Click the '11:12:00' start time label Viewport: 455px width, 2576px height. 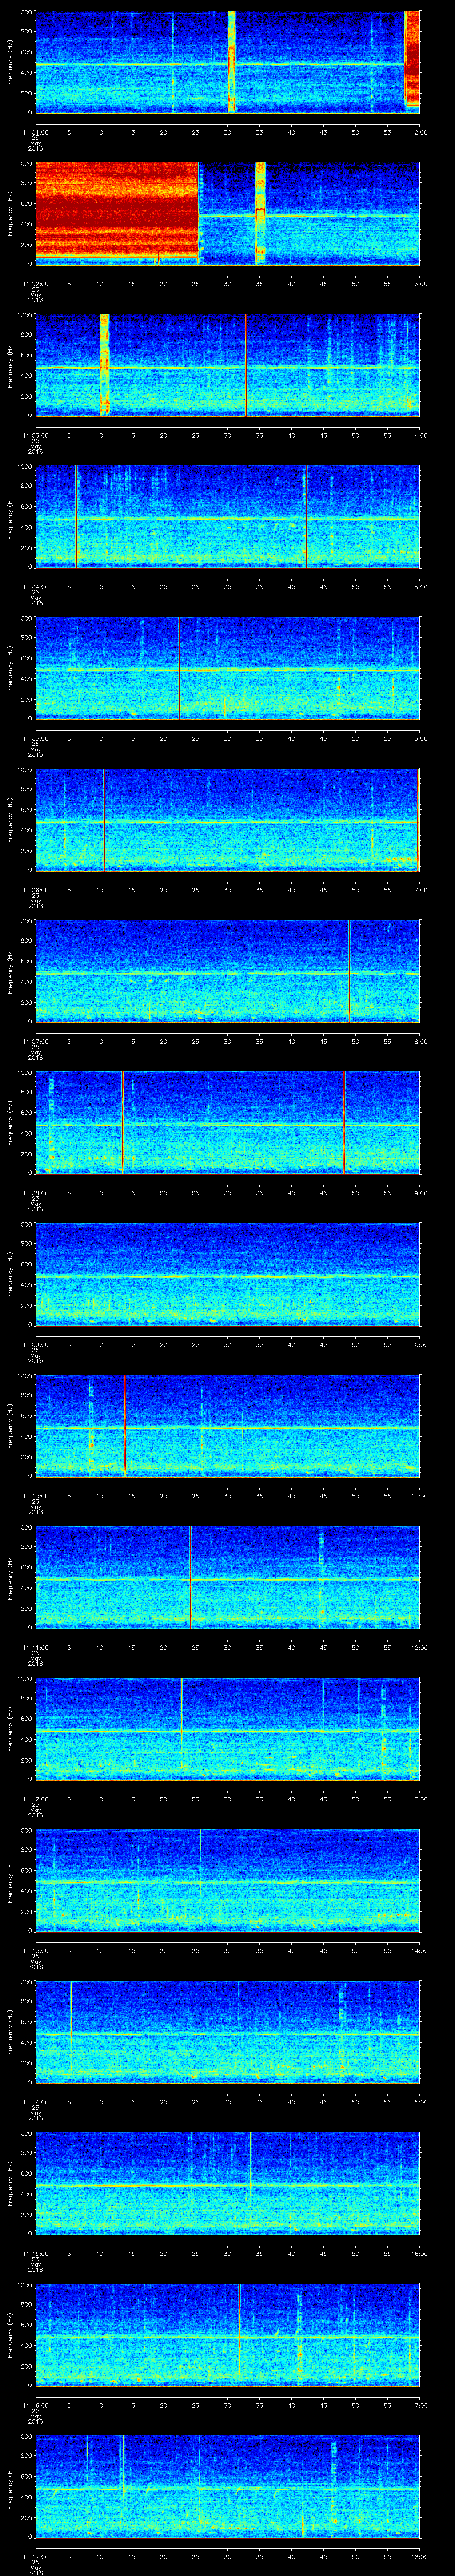[x=36, y=1800]
